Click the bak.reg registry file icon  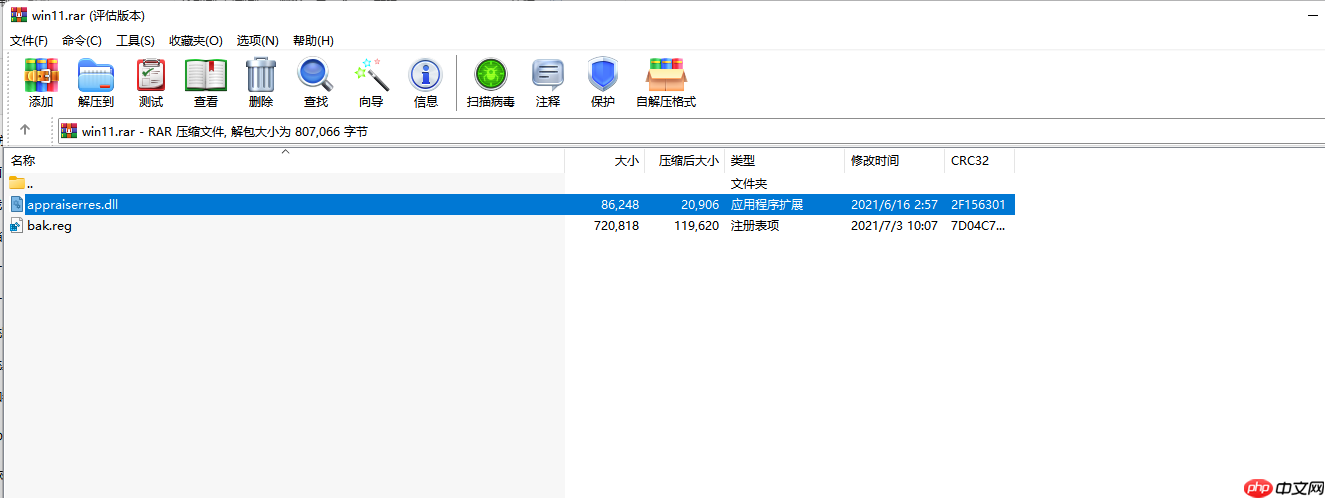point(17,225)
